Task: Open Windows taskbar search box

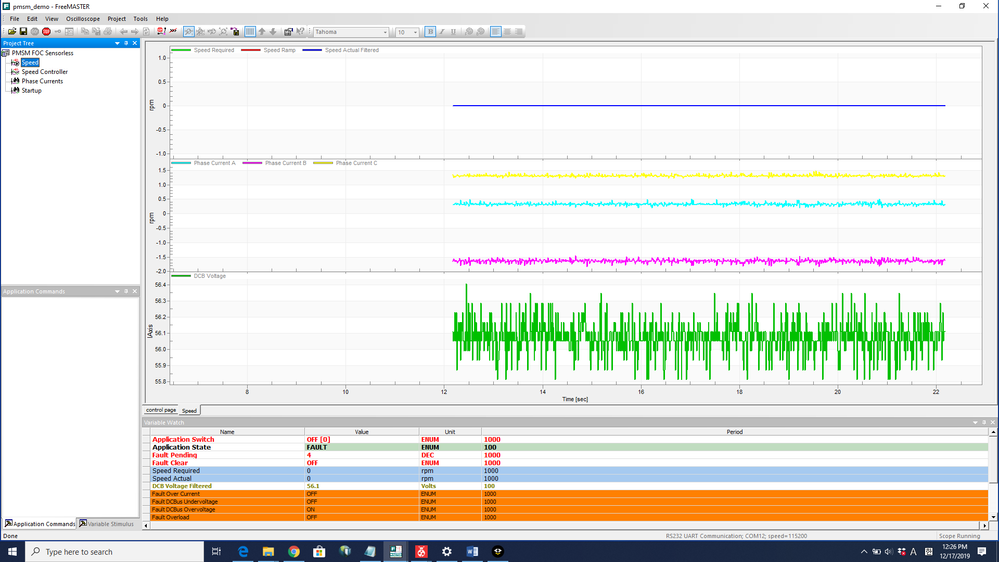Action: point(114,551)
